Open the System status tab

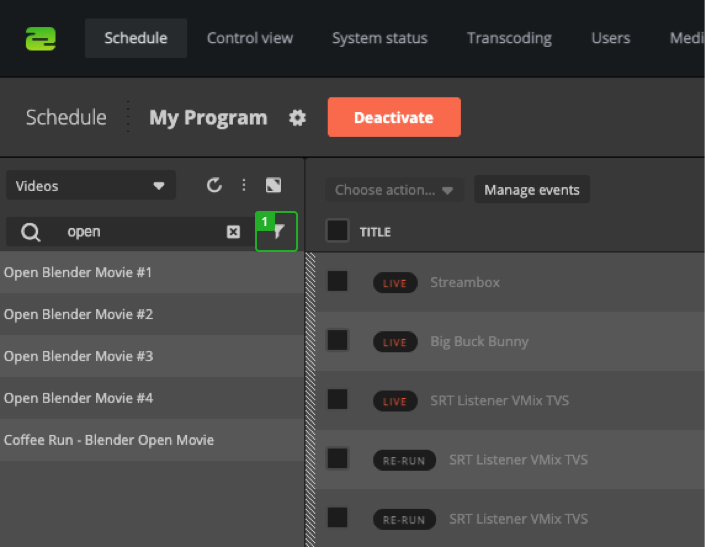pyautogui.click(x=379, y=38)
